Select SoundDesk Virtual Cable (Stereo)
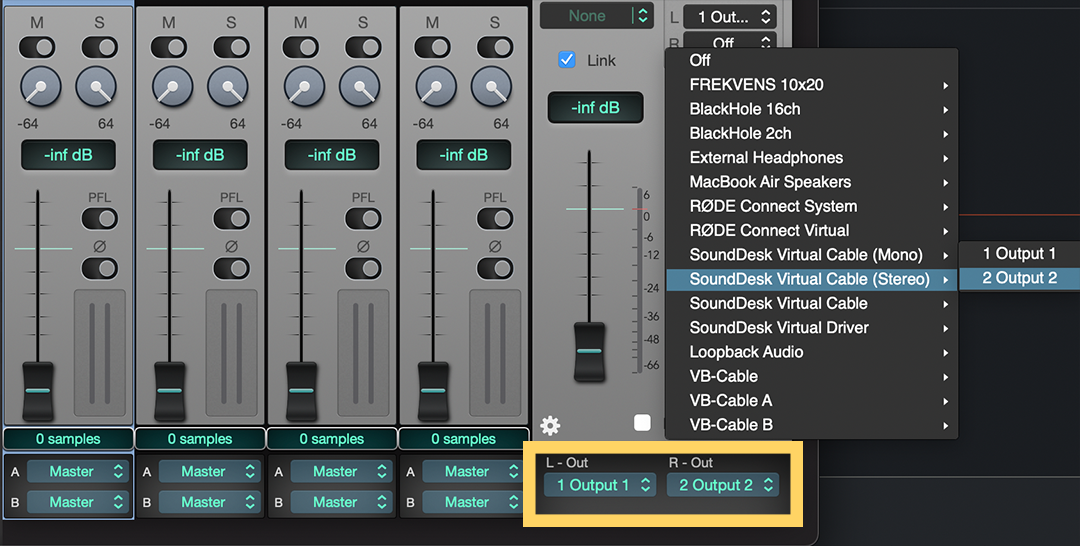1080x546 pixels. coord(811,279)
